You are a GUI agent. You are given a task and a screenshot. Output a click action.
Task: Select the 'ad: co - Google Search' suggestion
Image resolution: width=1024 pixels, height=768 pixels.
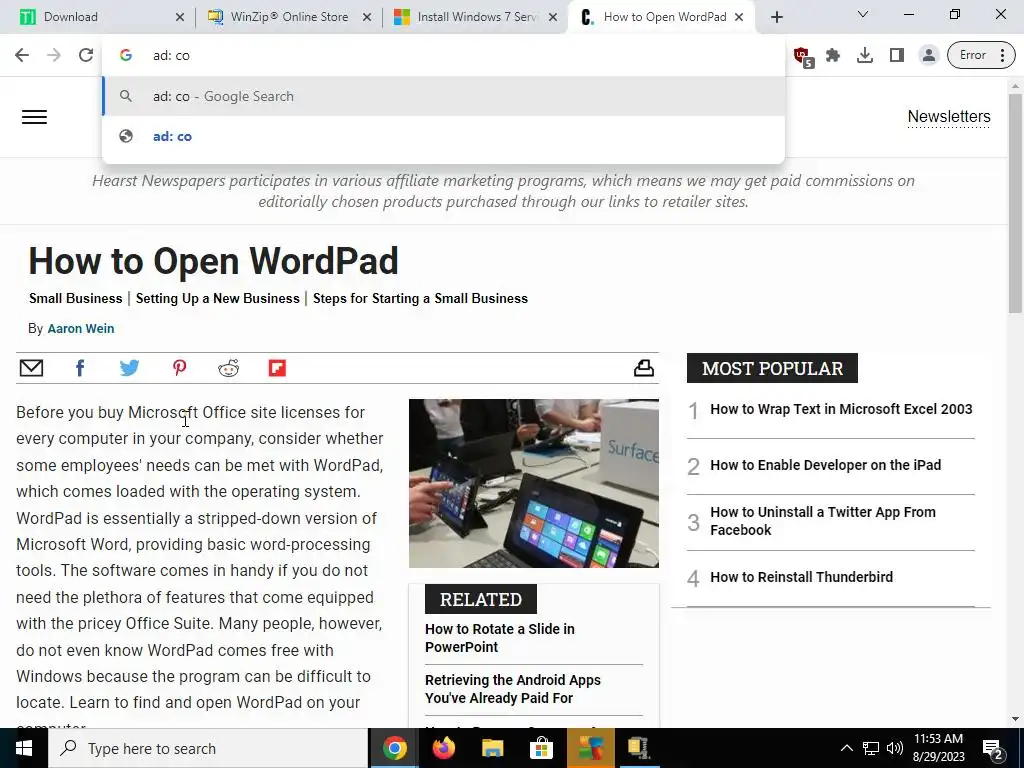click(x=444, y=96)
